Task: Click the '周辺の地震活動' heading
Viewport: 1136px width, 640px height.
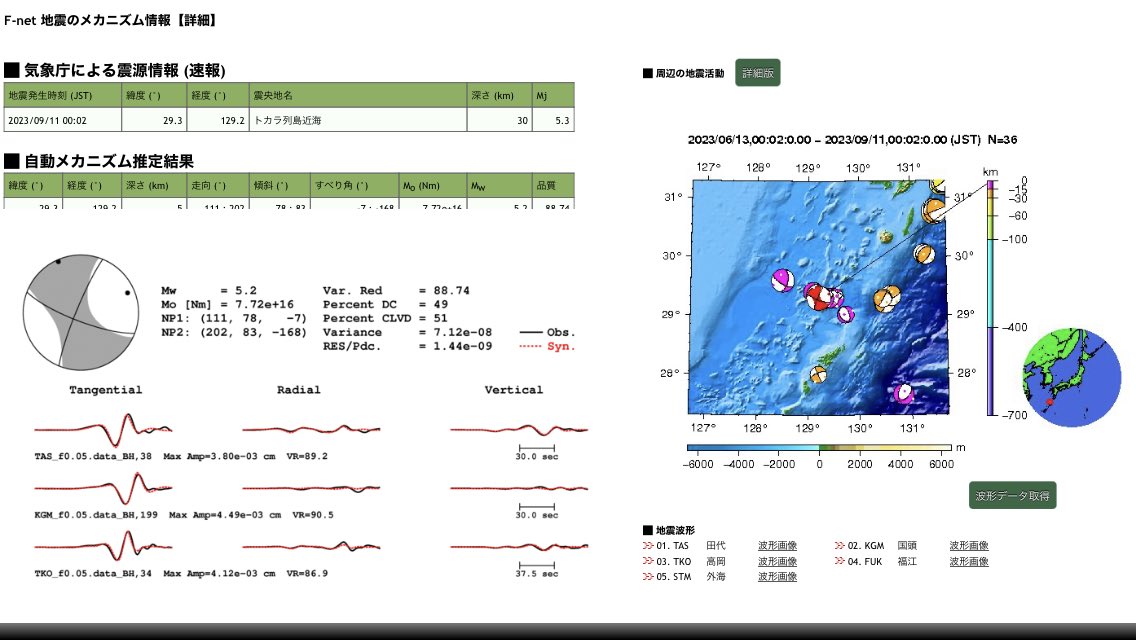Action: coord(690,73)
